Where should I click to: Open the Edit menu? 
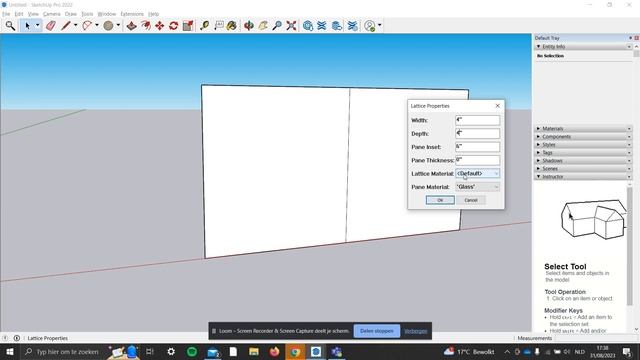19,14
